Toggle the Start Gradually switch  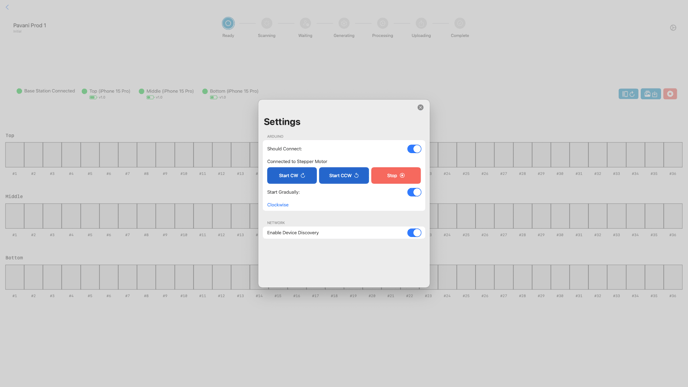(x=414, y=192)
